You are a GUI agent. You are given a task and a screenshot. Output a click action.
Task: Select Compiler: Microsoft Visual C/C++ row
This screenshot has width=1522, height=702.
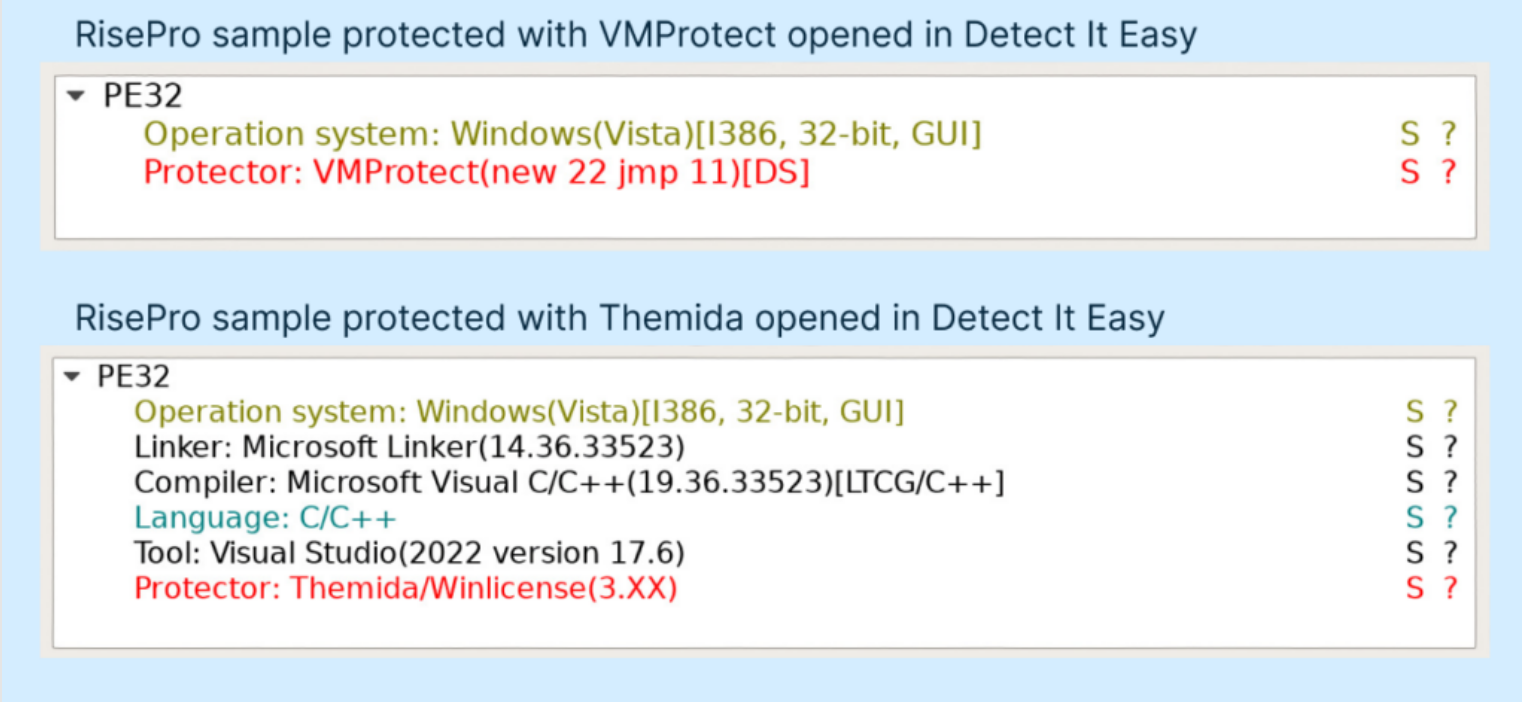pos(569,482)
